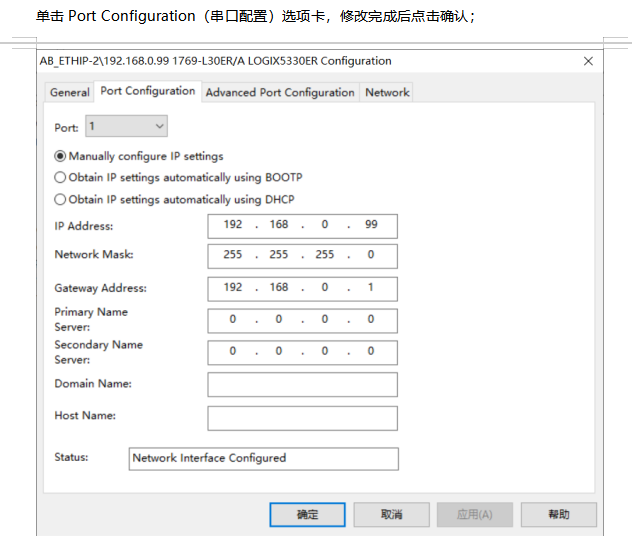Click the IP Address label

click(x=84, y=226)
